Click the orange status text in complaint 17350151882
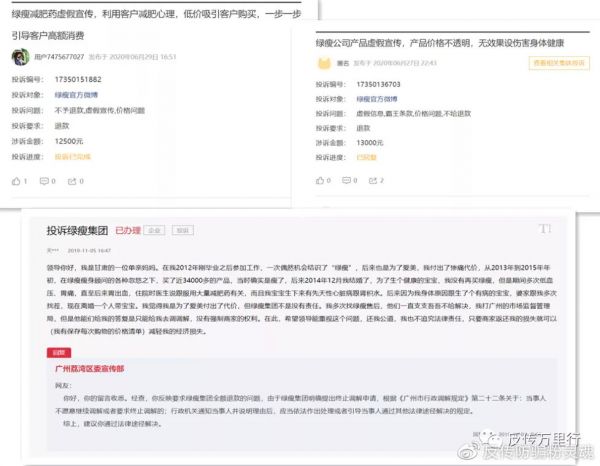Screen dimensions: 600x466 tap(73, 156)
